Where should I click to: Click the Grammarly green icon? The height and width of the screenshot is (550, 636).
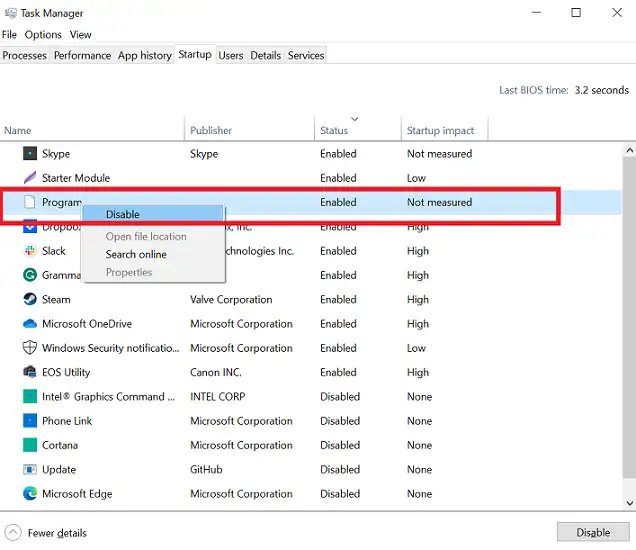point(30,275)
